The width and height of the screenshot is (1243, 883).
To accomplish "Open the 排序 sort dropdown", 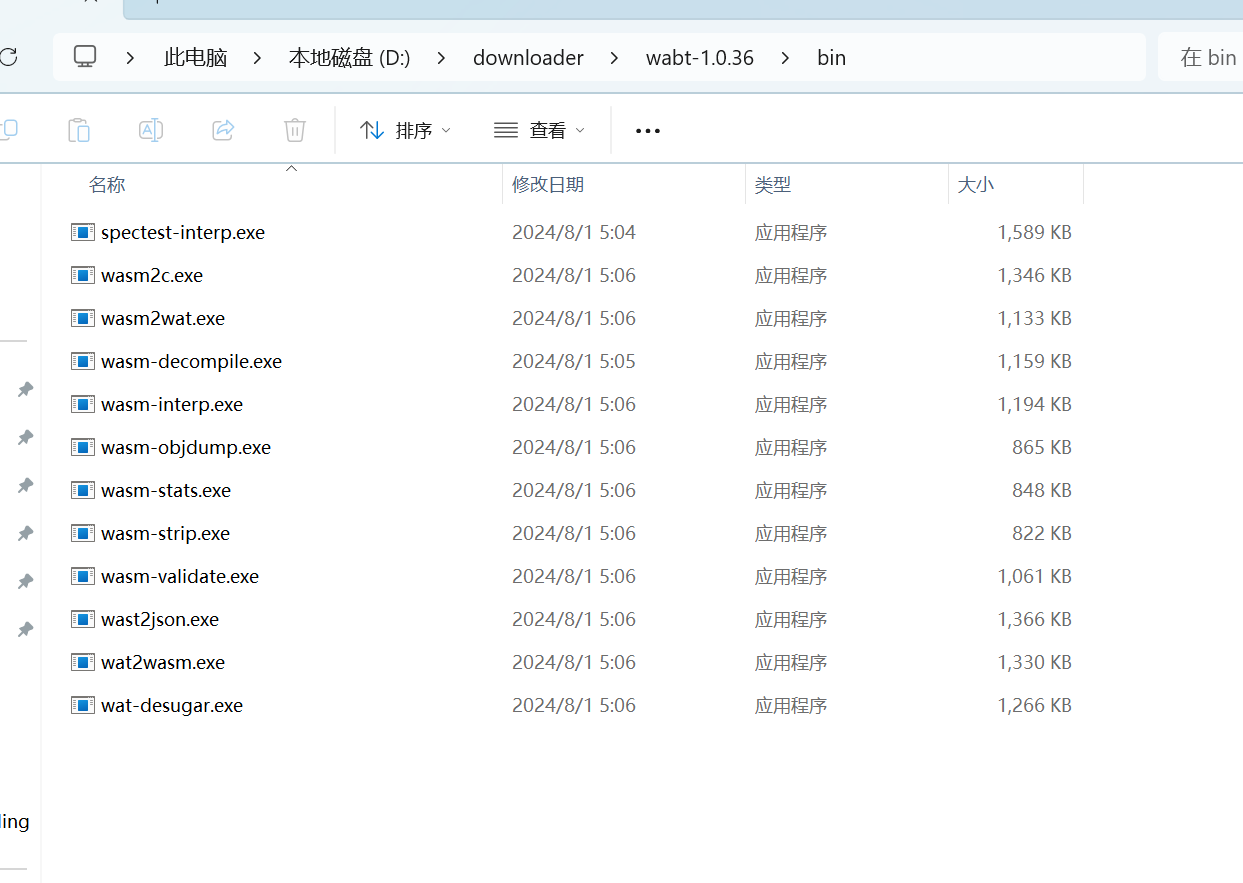I will point(405,130).
